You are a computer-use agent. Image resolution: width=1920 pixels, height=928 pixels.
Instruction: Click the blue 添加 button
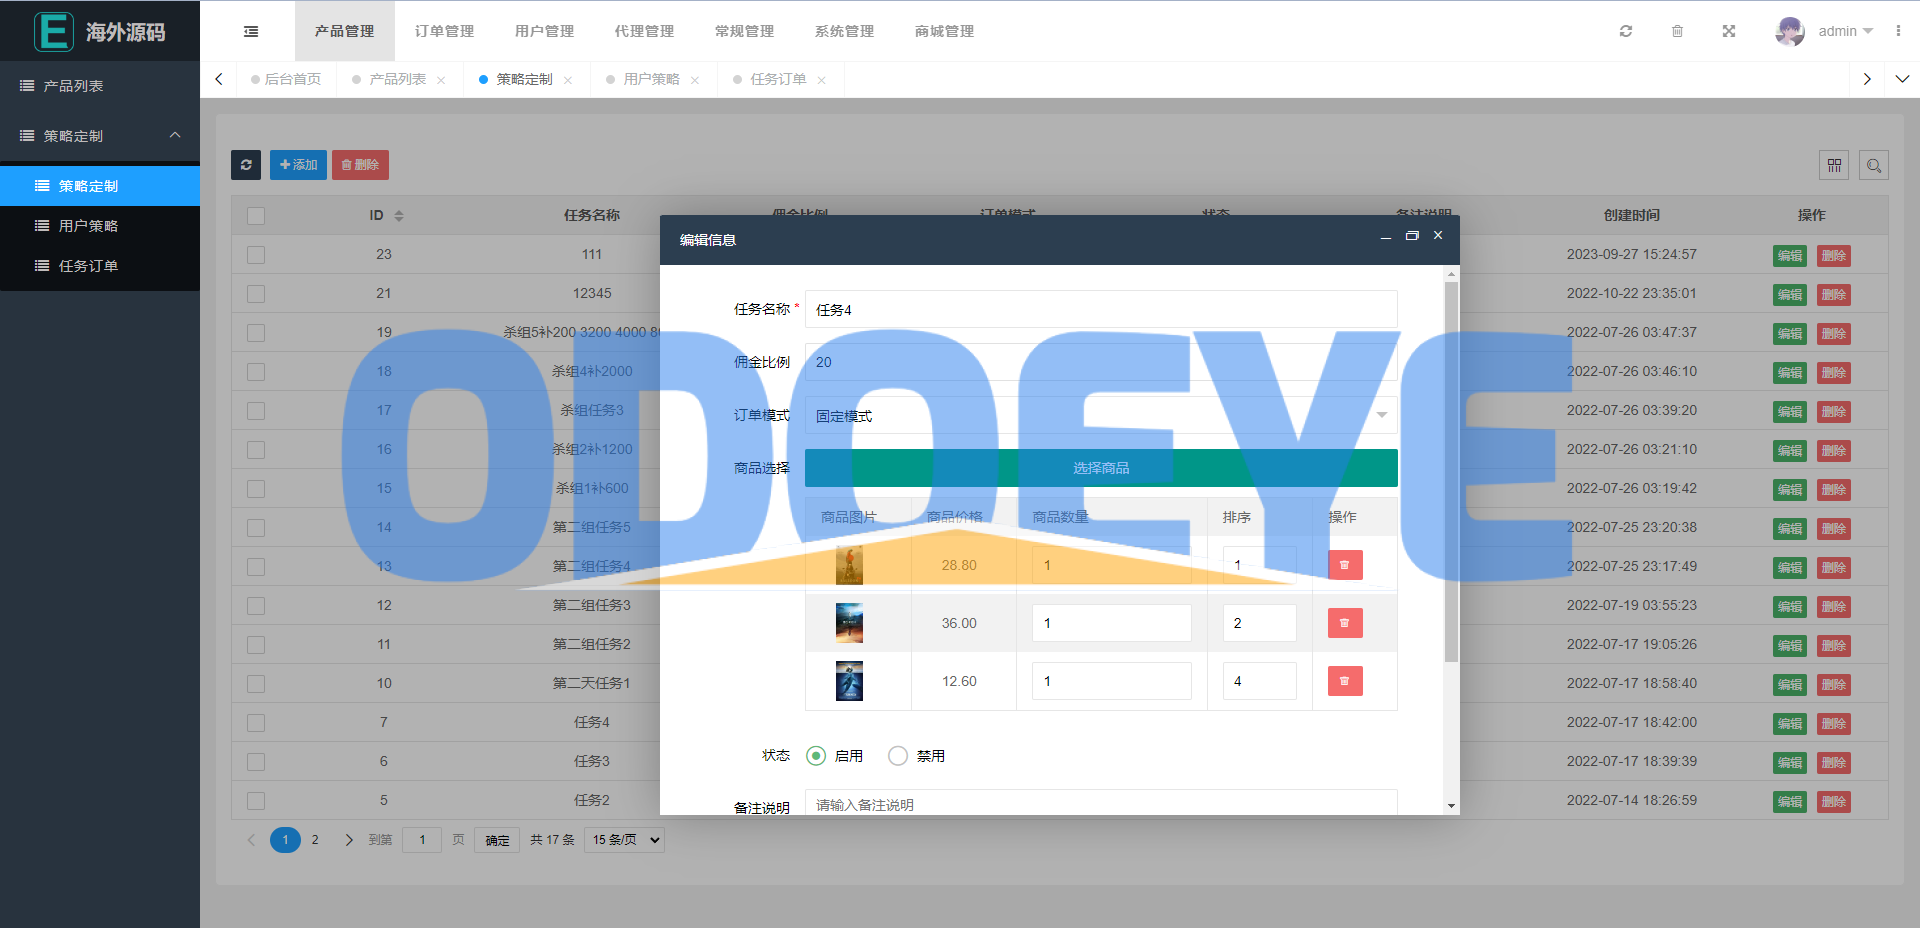coord(298,165)
